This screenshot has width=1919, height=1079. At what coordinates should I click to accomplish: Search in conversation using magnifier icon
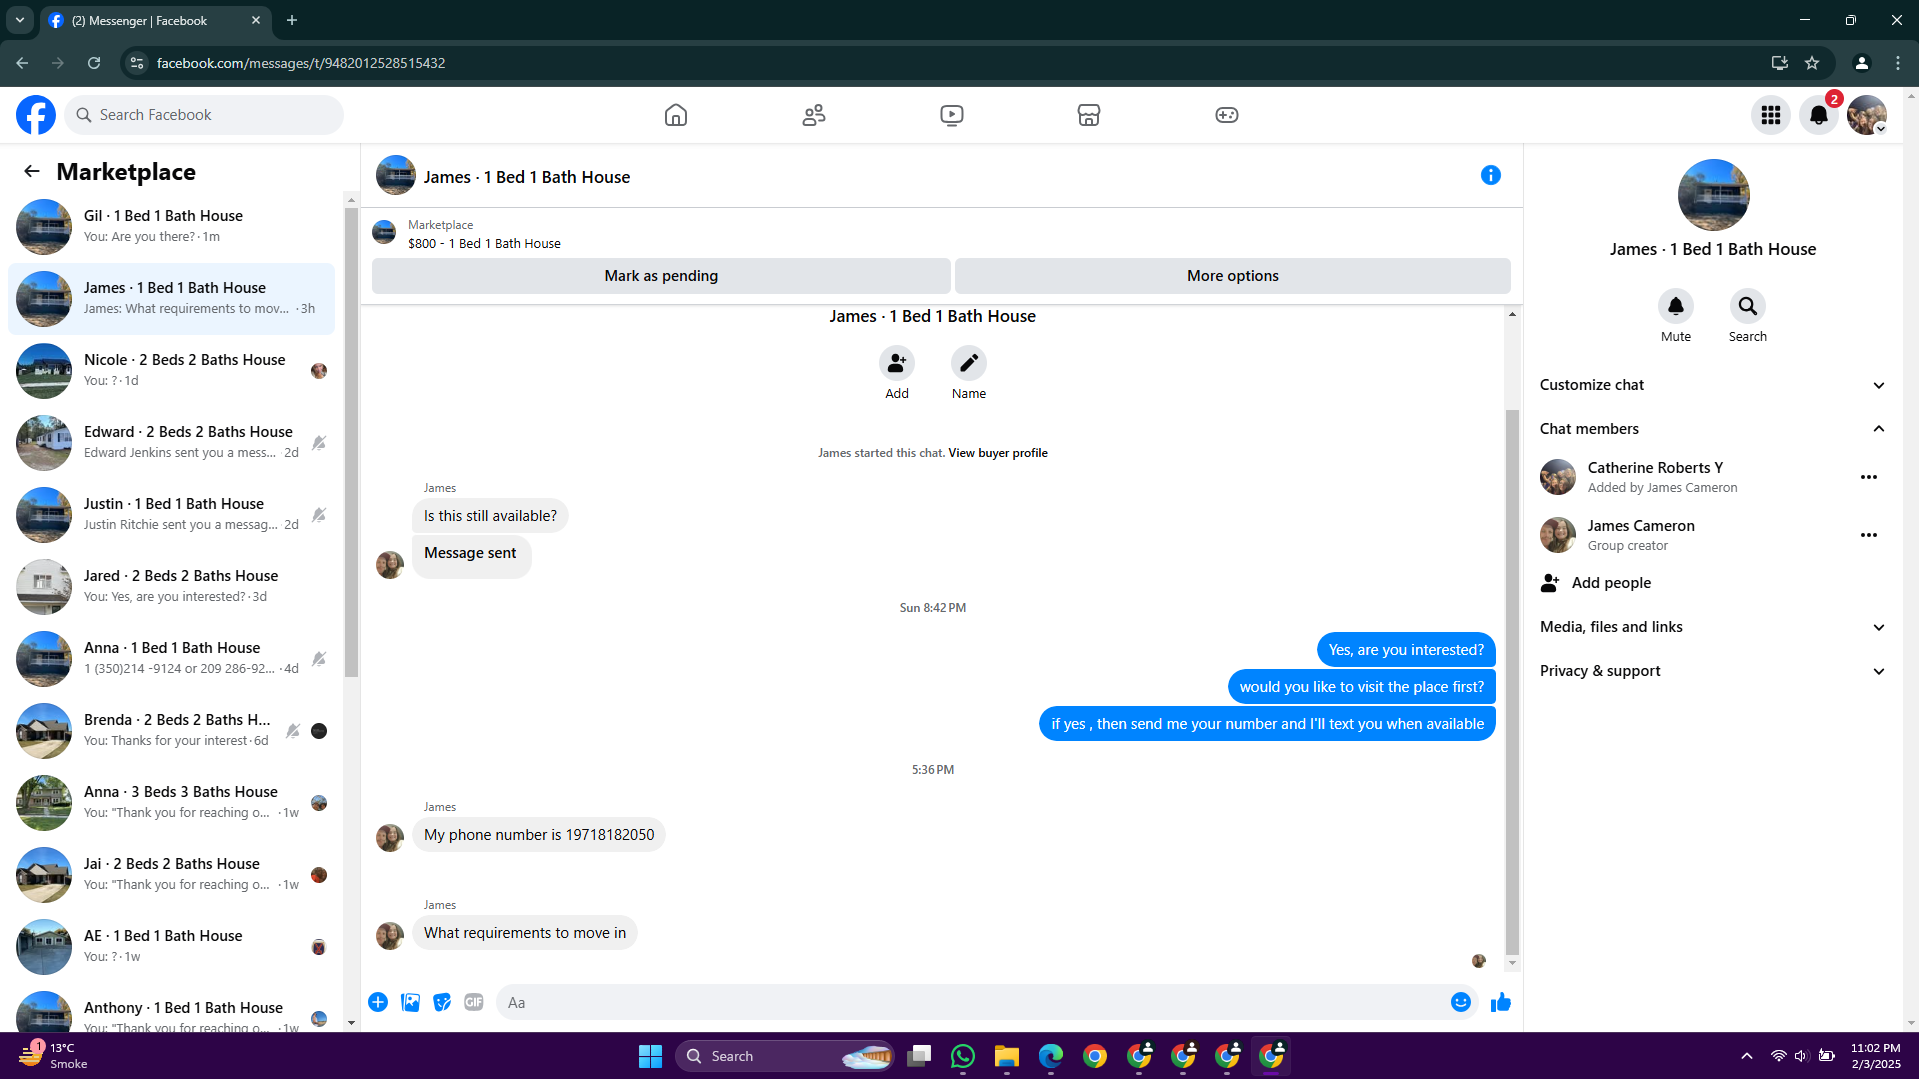click(x=1748, y=306)
